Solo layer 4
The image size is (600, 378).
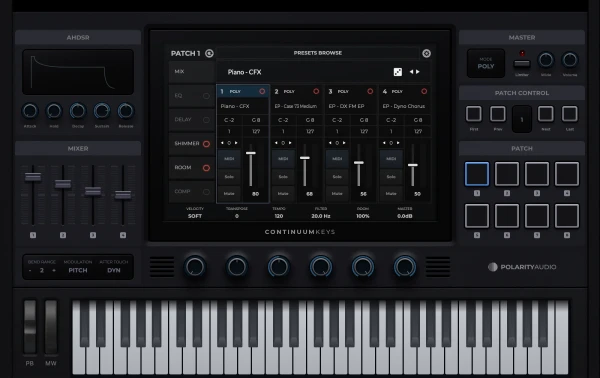pyautogui.click(x=391, y=177)
